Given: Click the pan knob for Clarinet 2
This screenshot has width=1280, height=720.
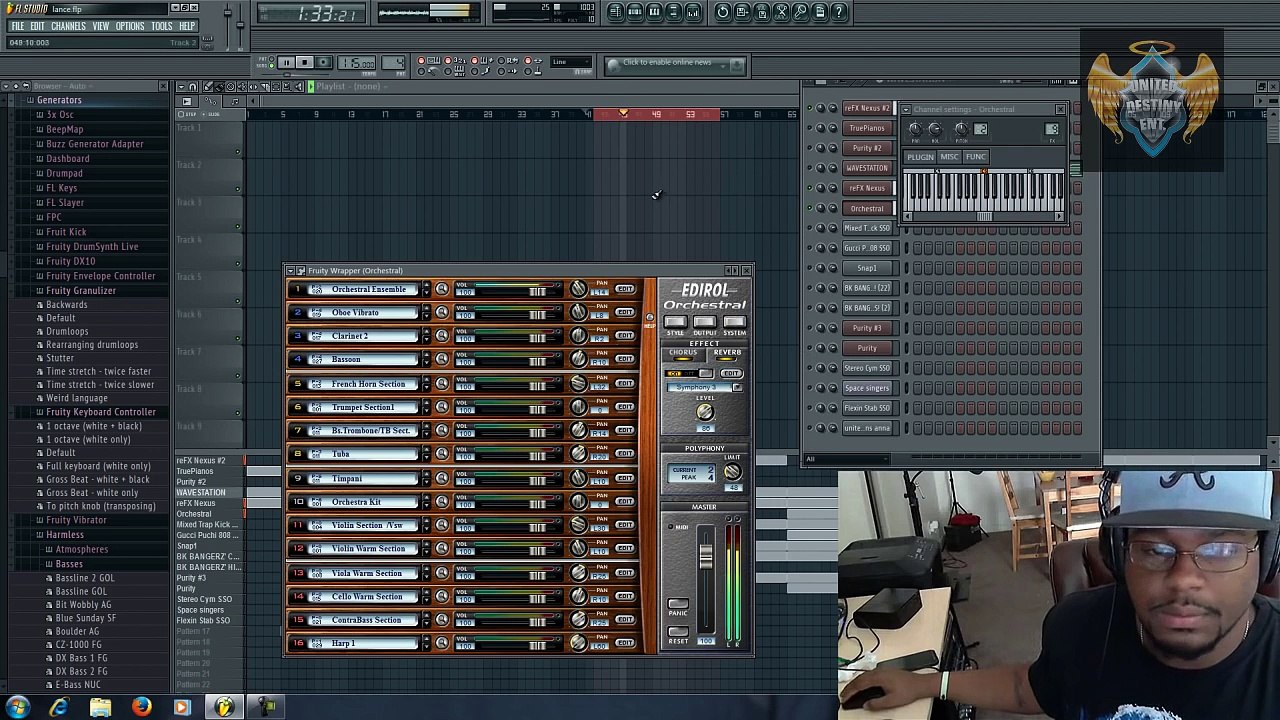Looking at the screenshot, I should pyautogui.click(x=578, y=336).
